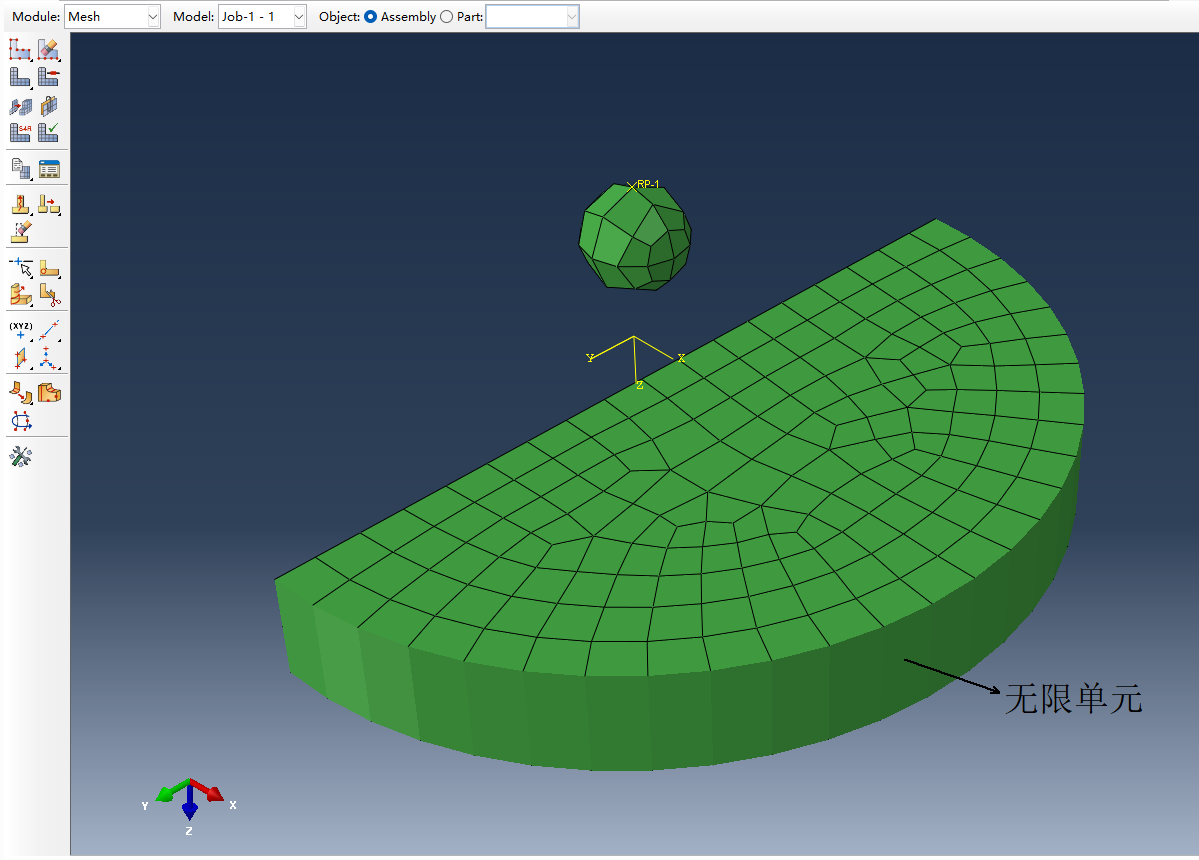Select the Part object radio button

pos(446,17)
